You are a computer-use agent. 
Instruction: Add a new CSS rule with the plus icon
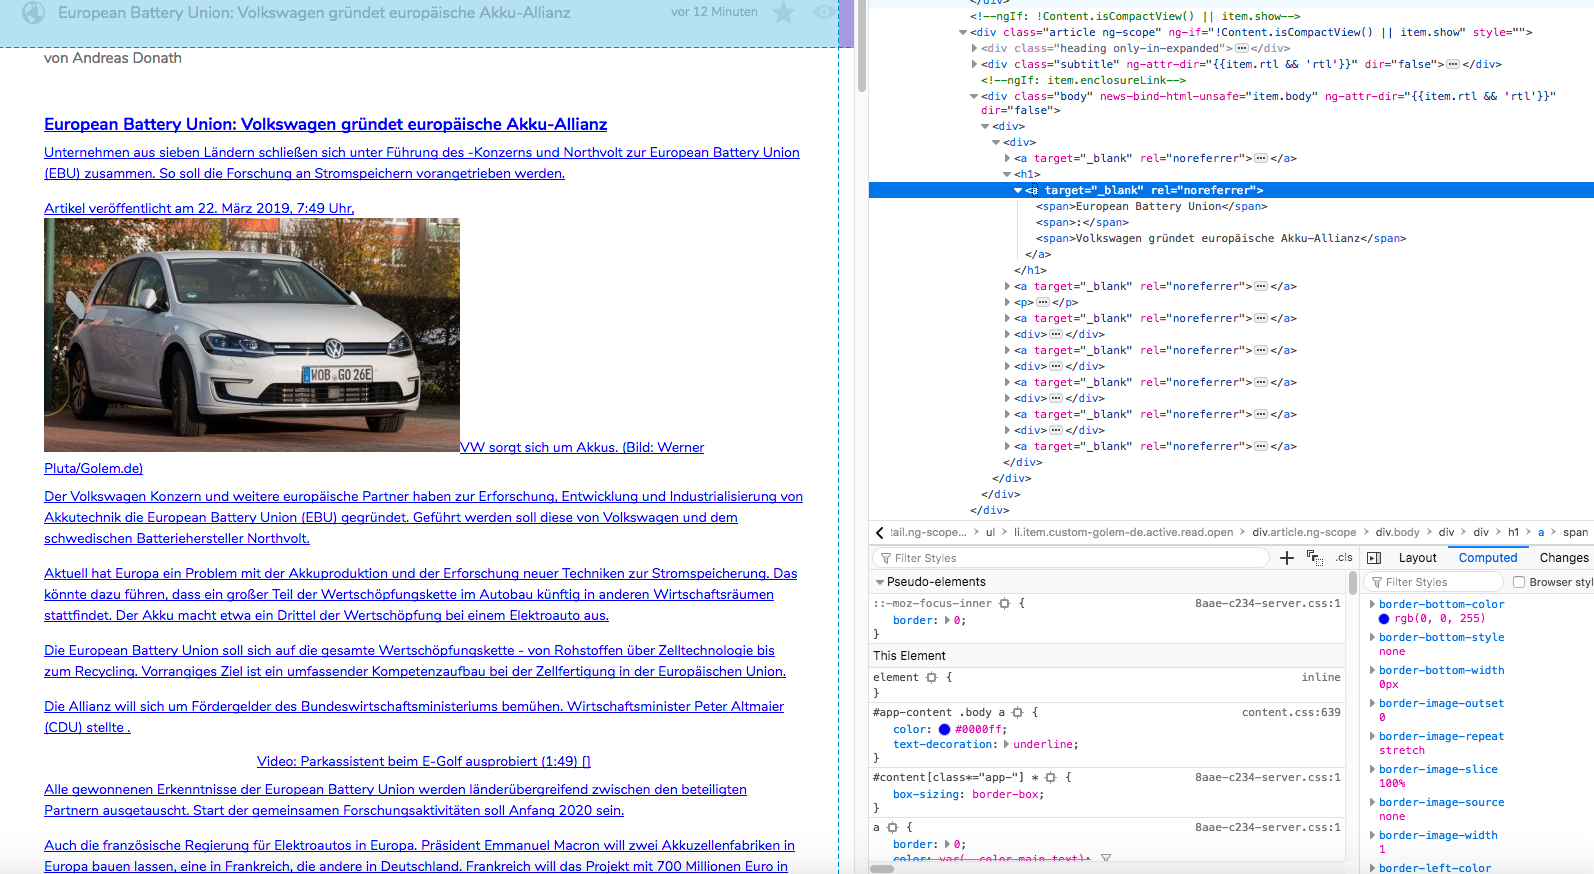pyautogui.click(x=1287, y=558)
